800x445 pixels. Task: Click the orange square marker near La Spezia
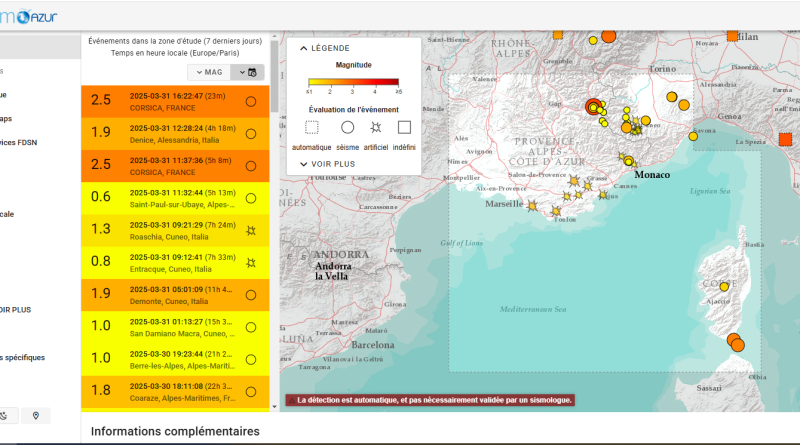tap(785, 139)
